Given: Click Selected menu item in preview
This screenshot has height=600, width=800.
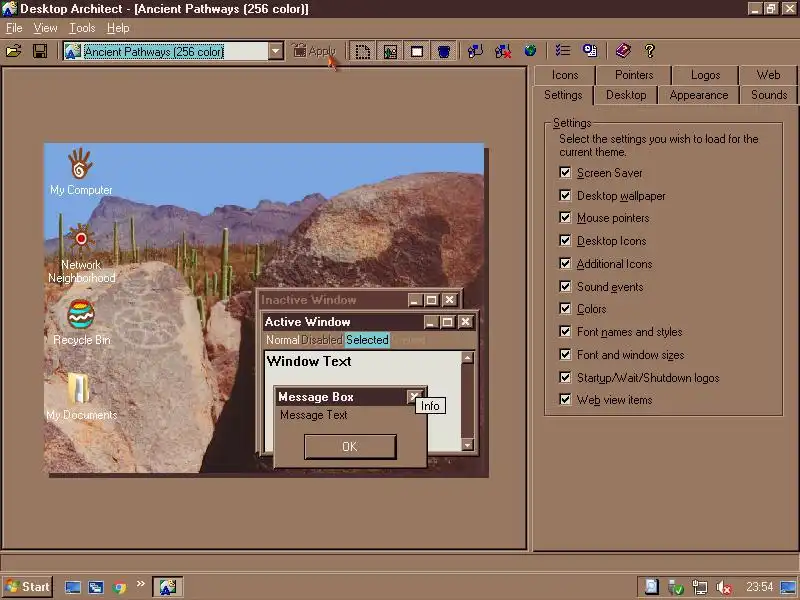Looking at the screenshot, I should tap(367, 340).
